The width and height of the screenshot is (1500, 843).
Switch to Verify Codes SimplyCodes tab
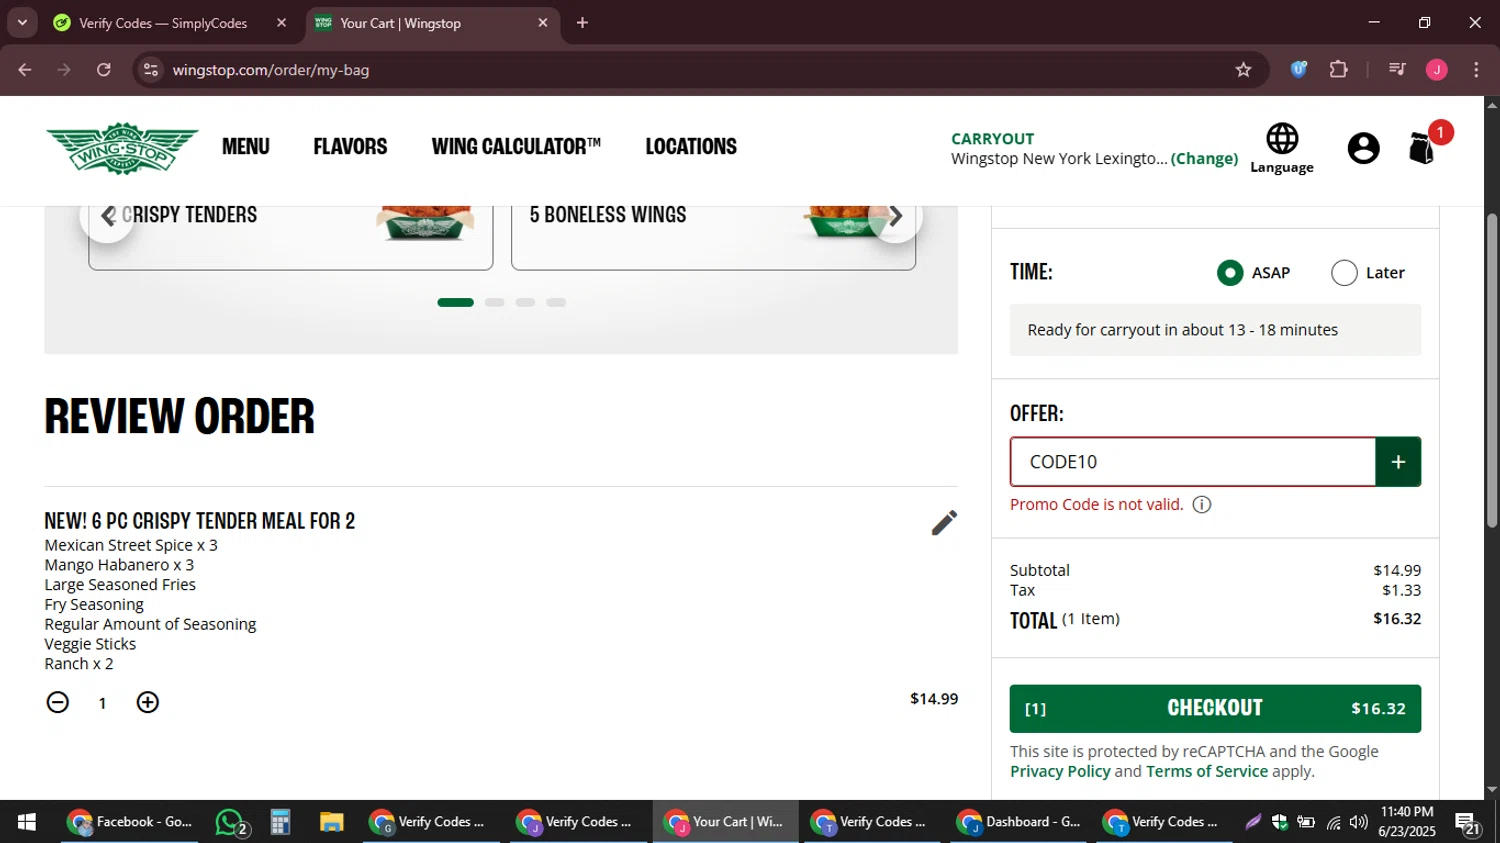162,23
